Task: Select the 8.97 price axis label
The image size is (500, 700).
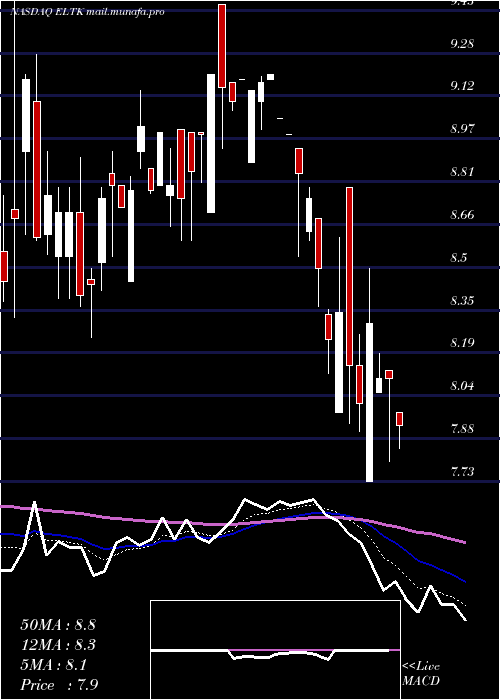Action: click(462, 129)
